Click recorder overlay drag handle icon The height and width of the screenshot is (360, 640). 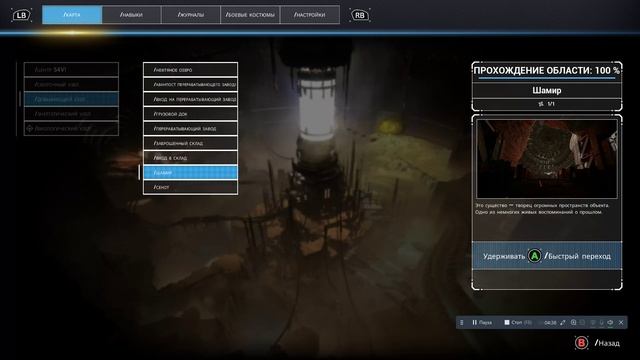pyautogui.click(x=462, y=322)
